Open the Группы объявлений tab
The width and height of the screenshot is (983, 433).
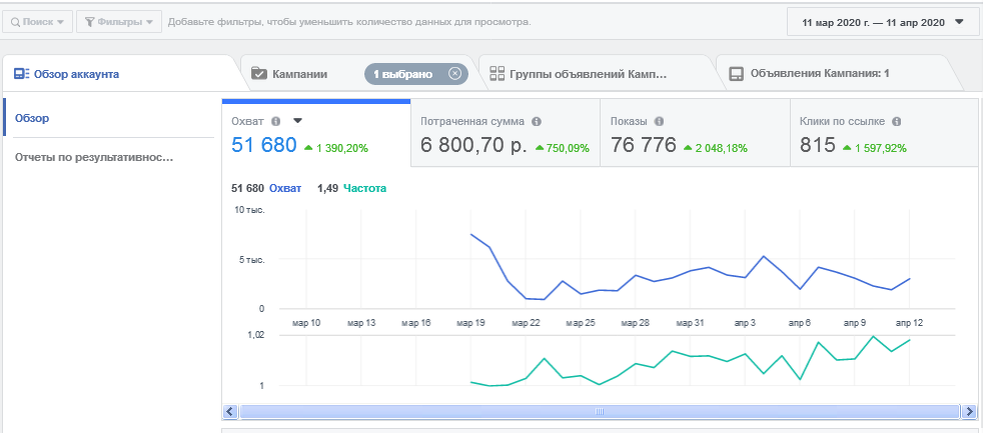[587, 74]
